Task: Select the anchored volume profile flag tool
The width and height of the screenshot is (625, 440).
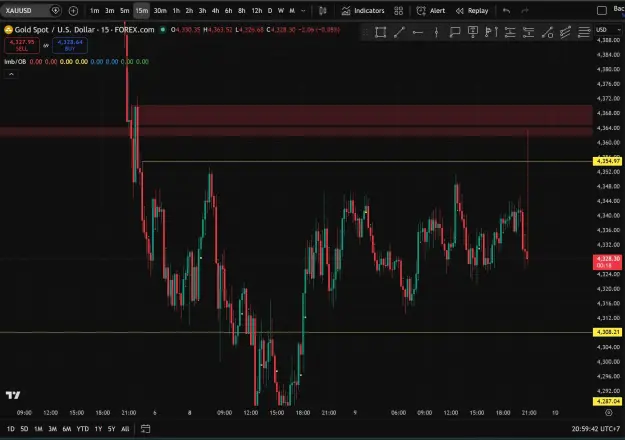Action: click(x=491, y=32)
